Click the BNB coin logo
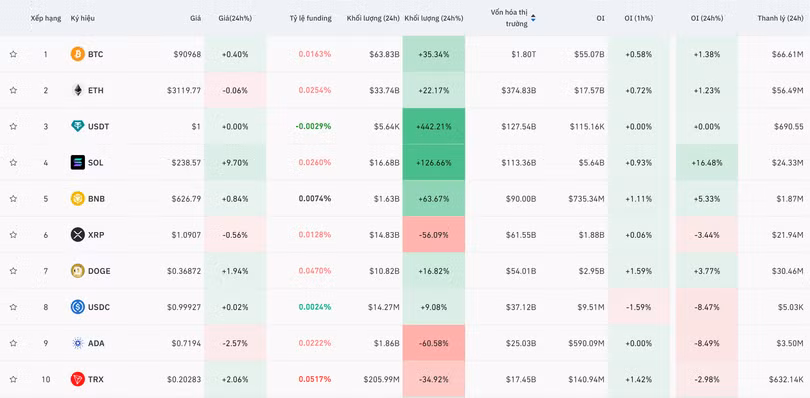Viewport: 810px width, 398px height. 77,198
